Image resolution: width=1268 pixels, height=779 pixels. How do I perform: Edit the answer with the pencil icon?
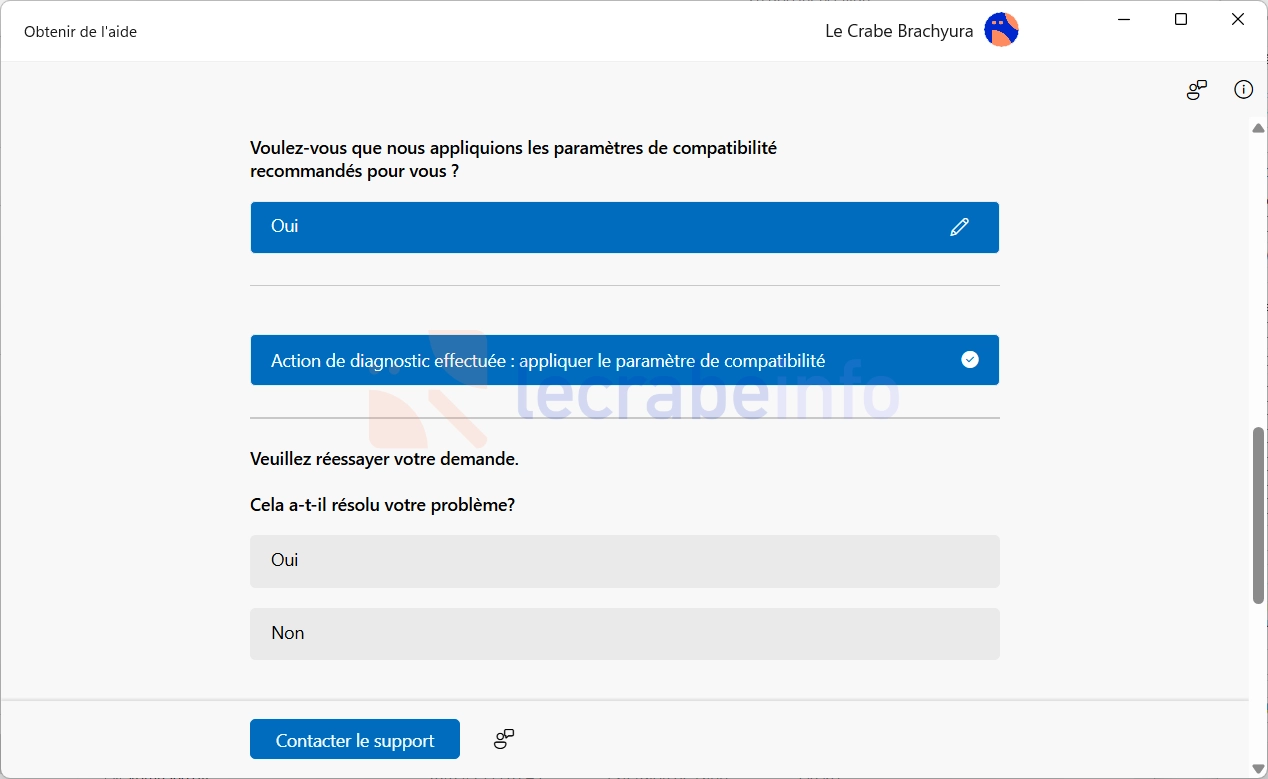(x=959, y=227)
